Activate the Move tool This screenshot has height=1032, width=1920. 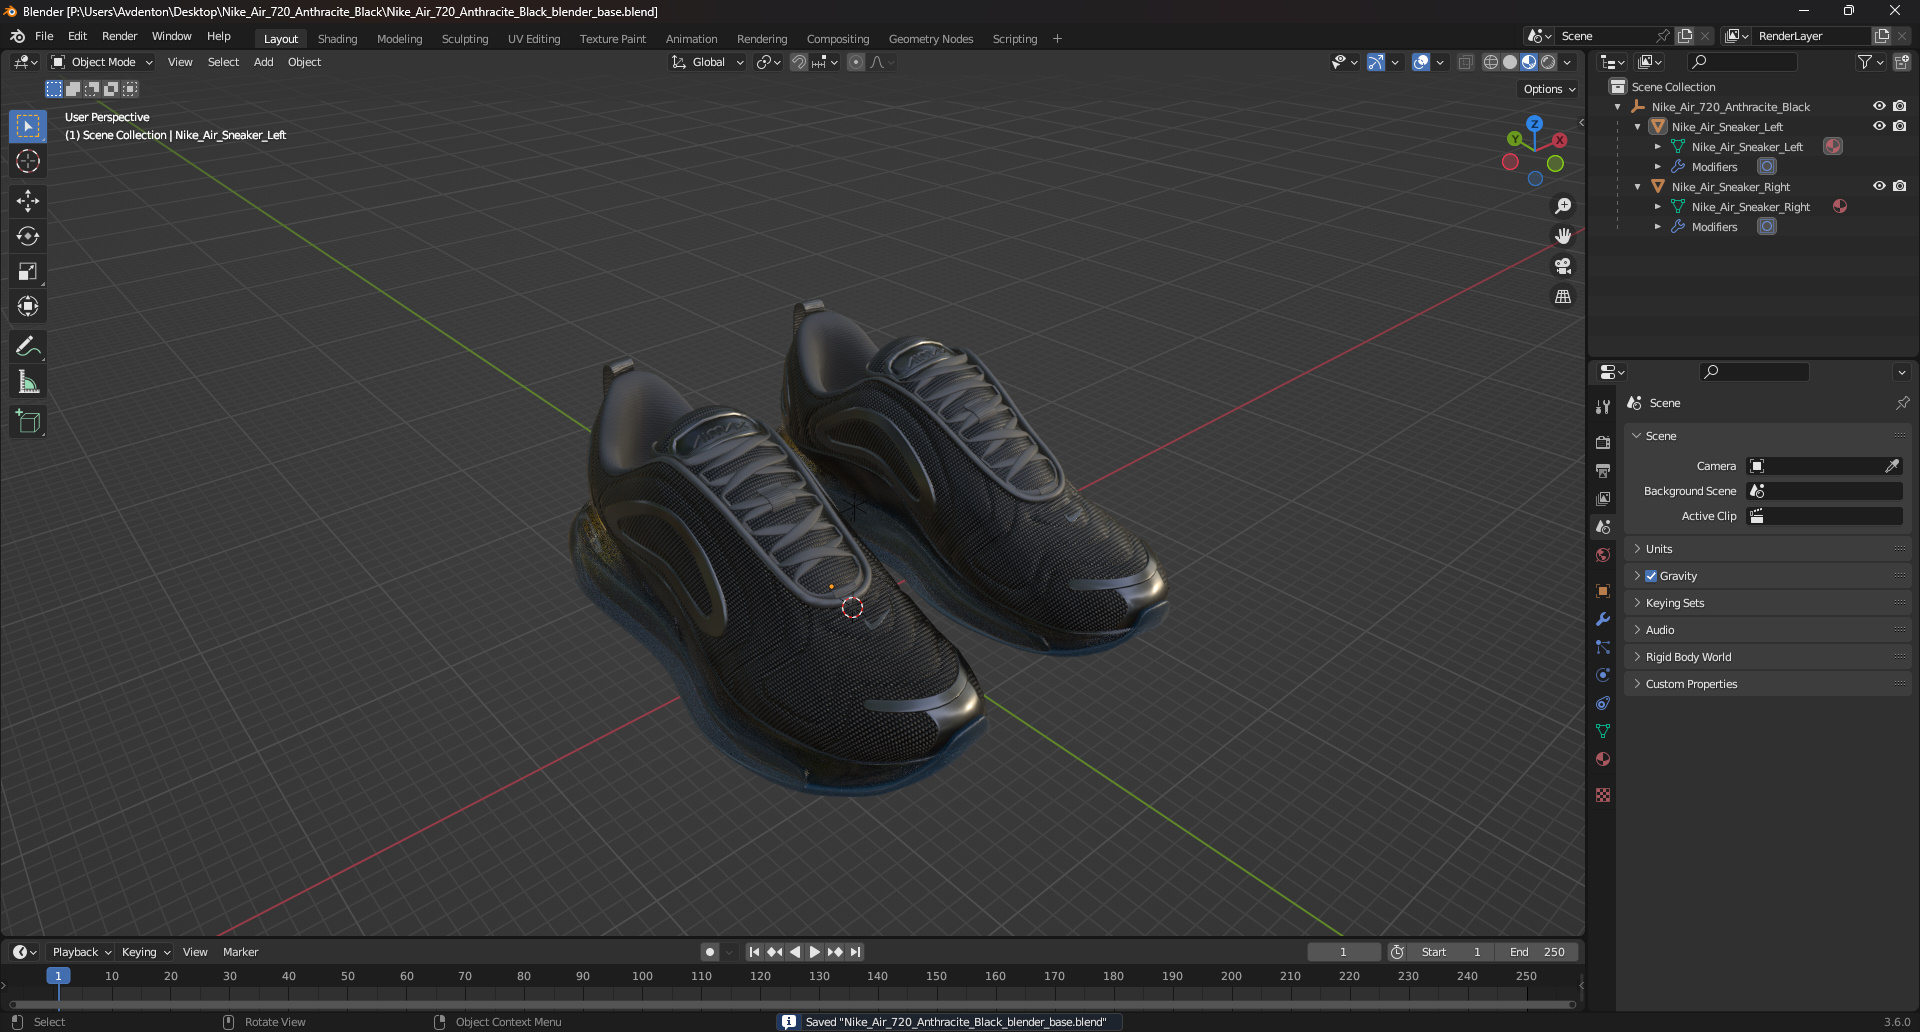(x=28, y=201)
